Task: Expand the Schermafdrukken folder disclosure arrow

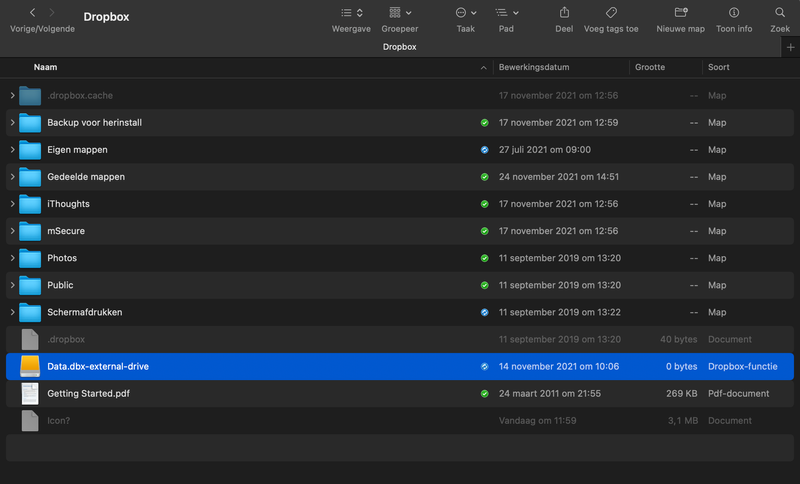Action: 12,312
